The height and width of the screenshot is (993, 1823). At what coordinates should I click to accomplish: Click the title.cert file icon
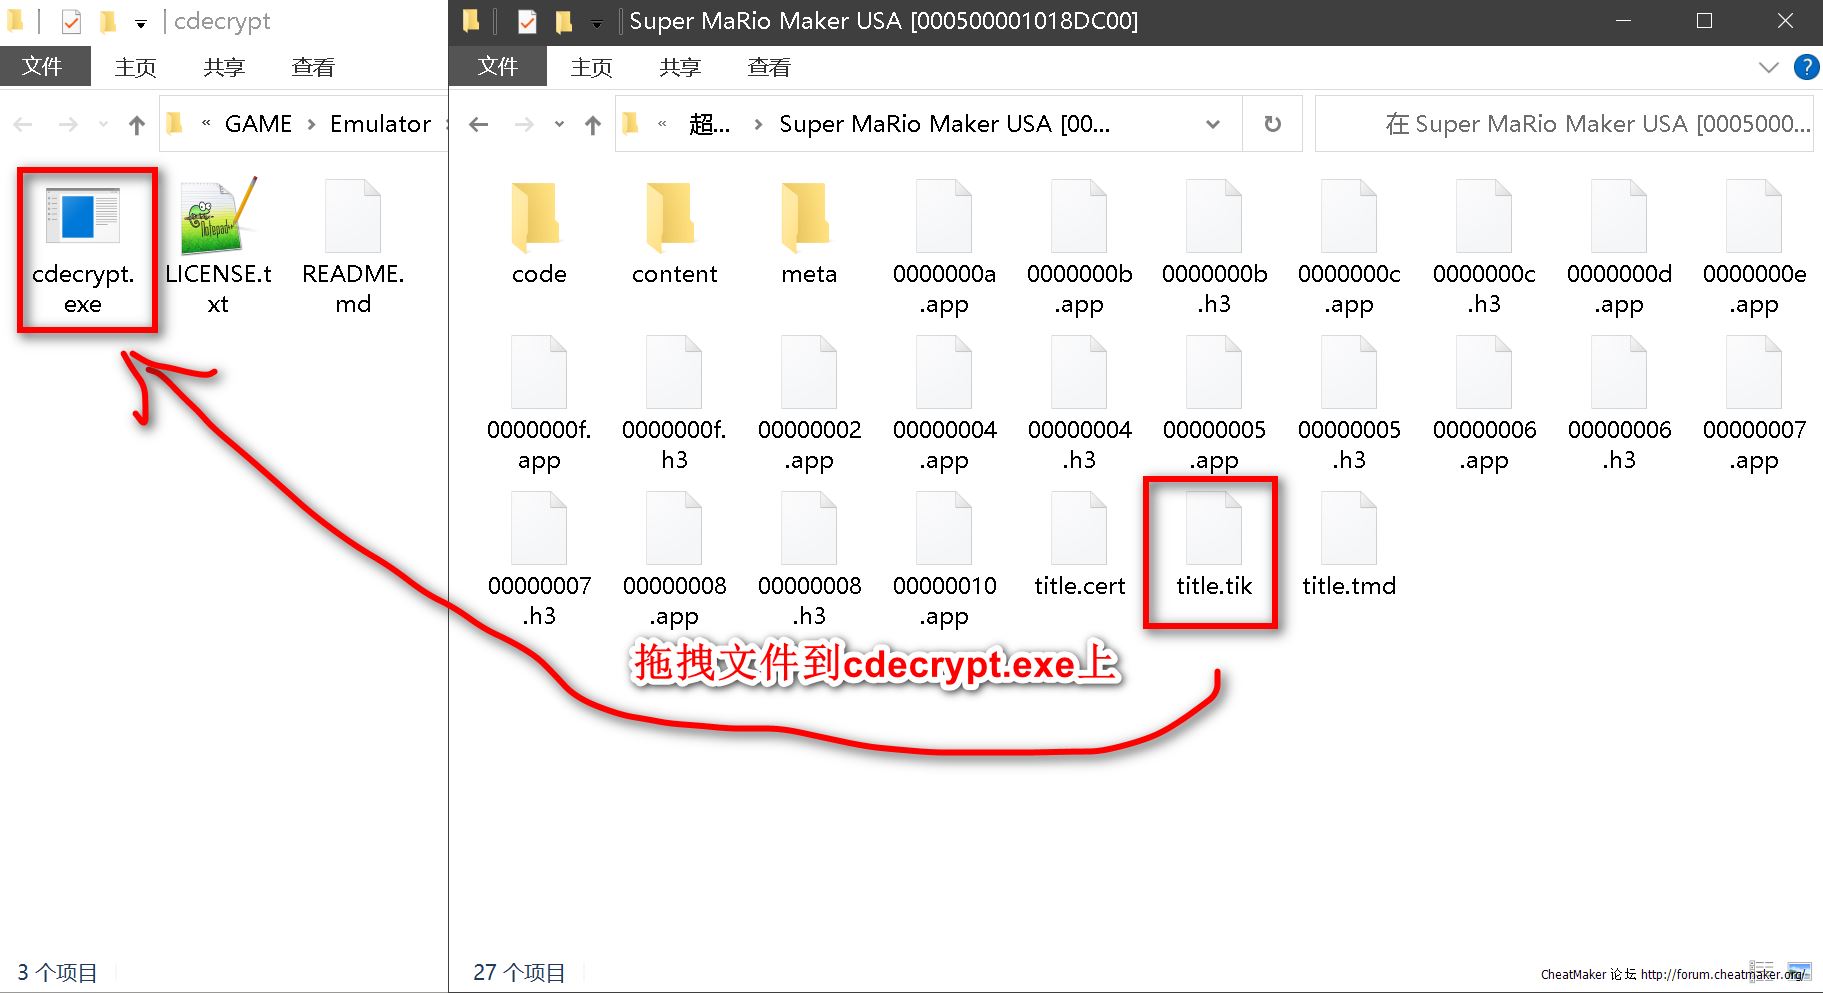pyautogui.click(x=1079, y=530)
